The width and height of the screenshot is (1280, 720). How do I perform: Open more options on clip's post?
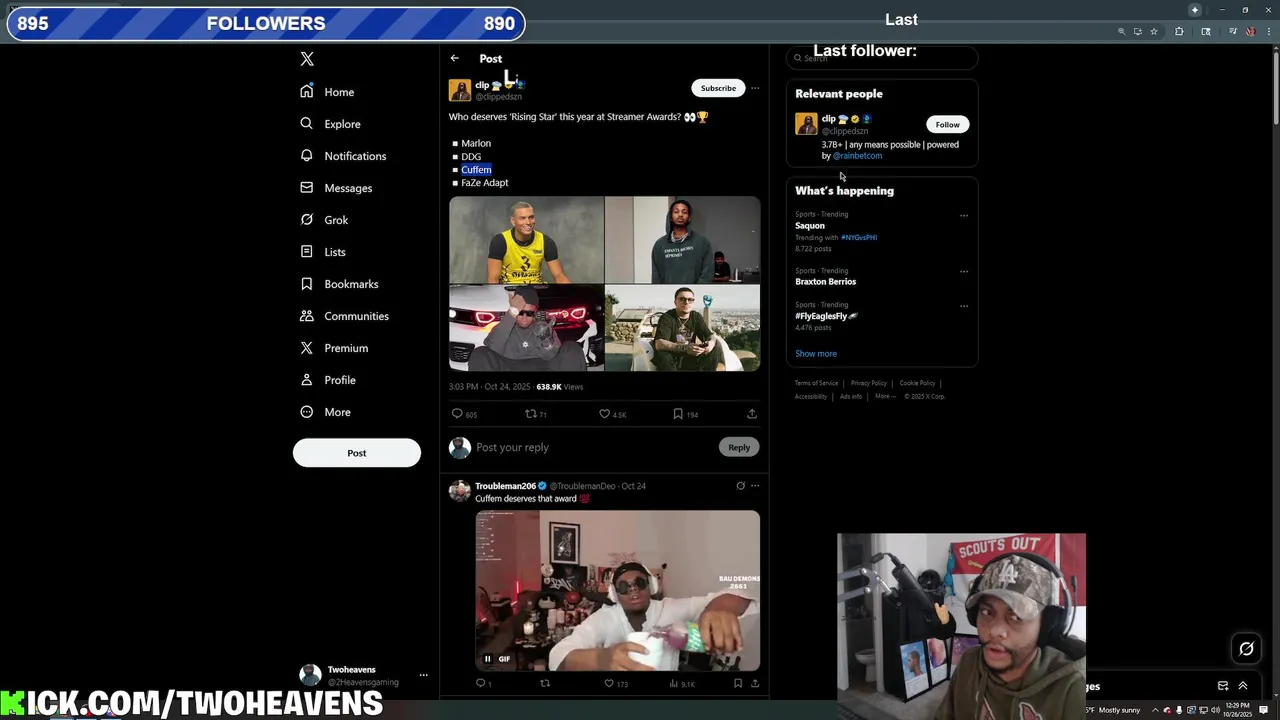(x=755, y=88)
